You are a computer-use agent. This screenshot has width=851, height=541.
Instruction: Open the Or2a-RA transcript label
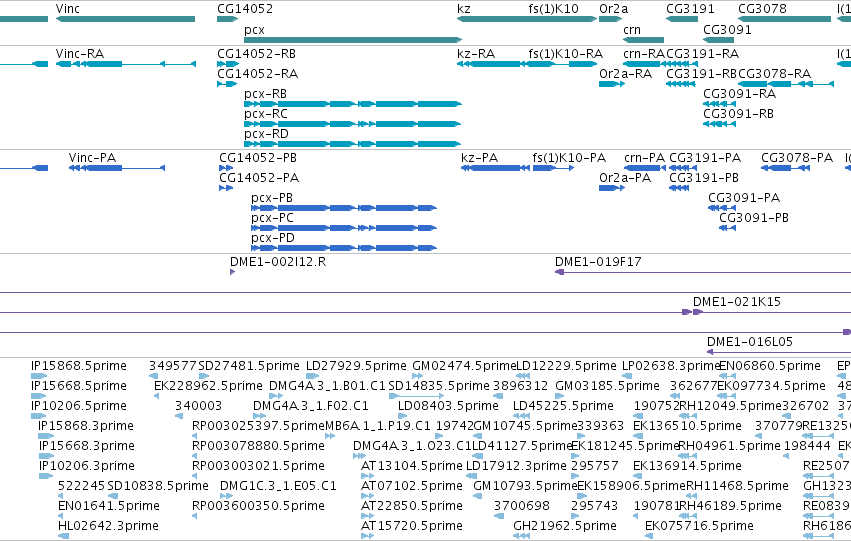[x=625, y=73]
